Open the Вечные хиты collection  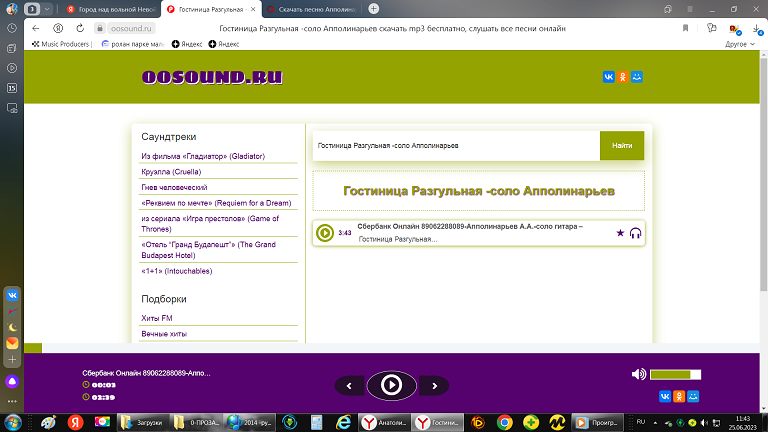(x=164, y=334)
